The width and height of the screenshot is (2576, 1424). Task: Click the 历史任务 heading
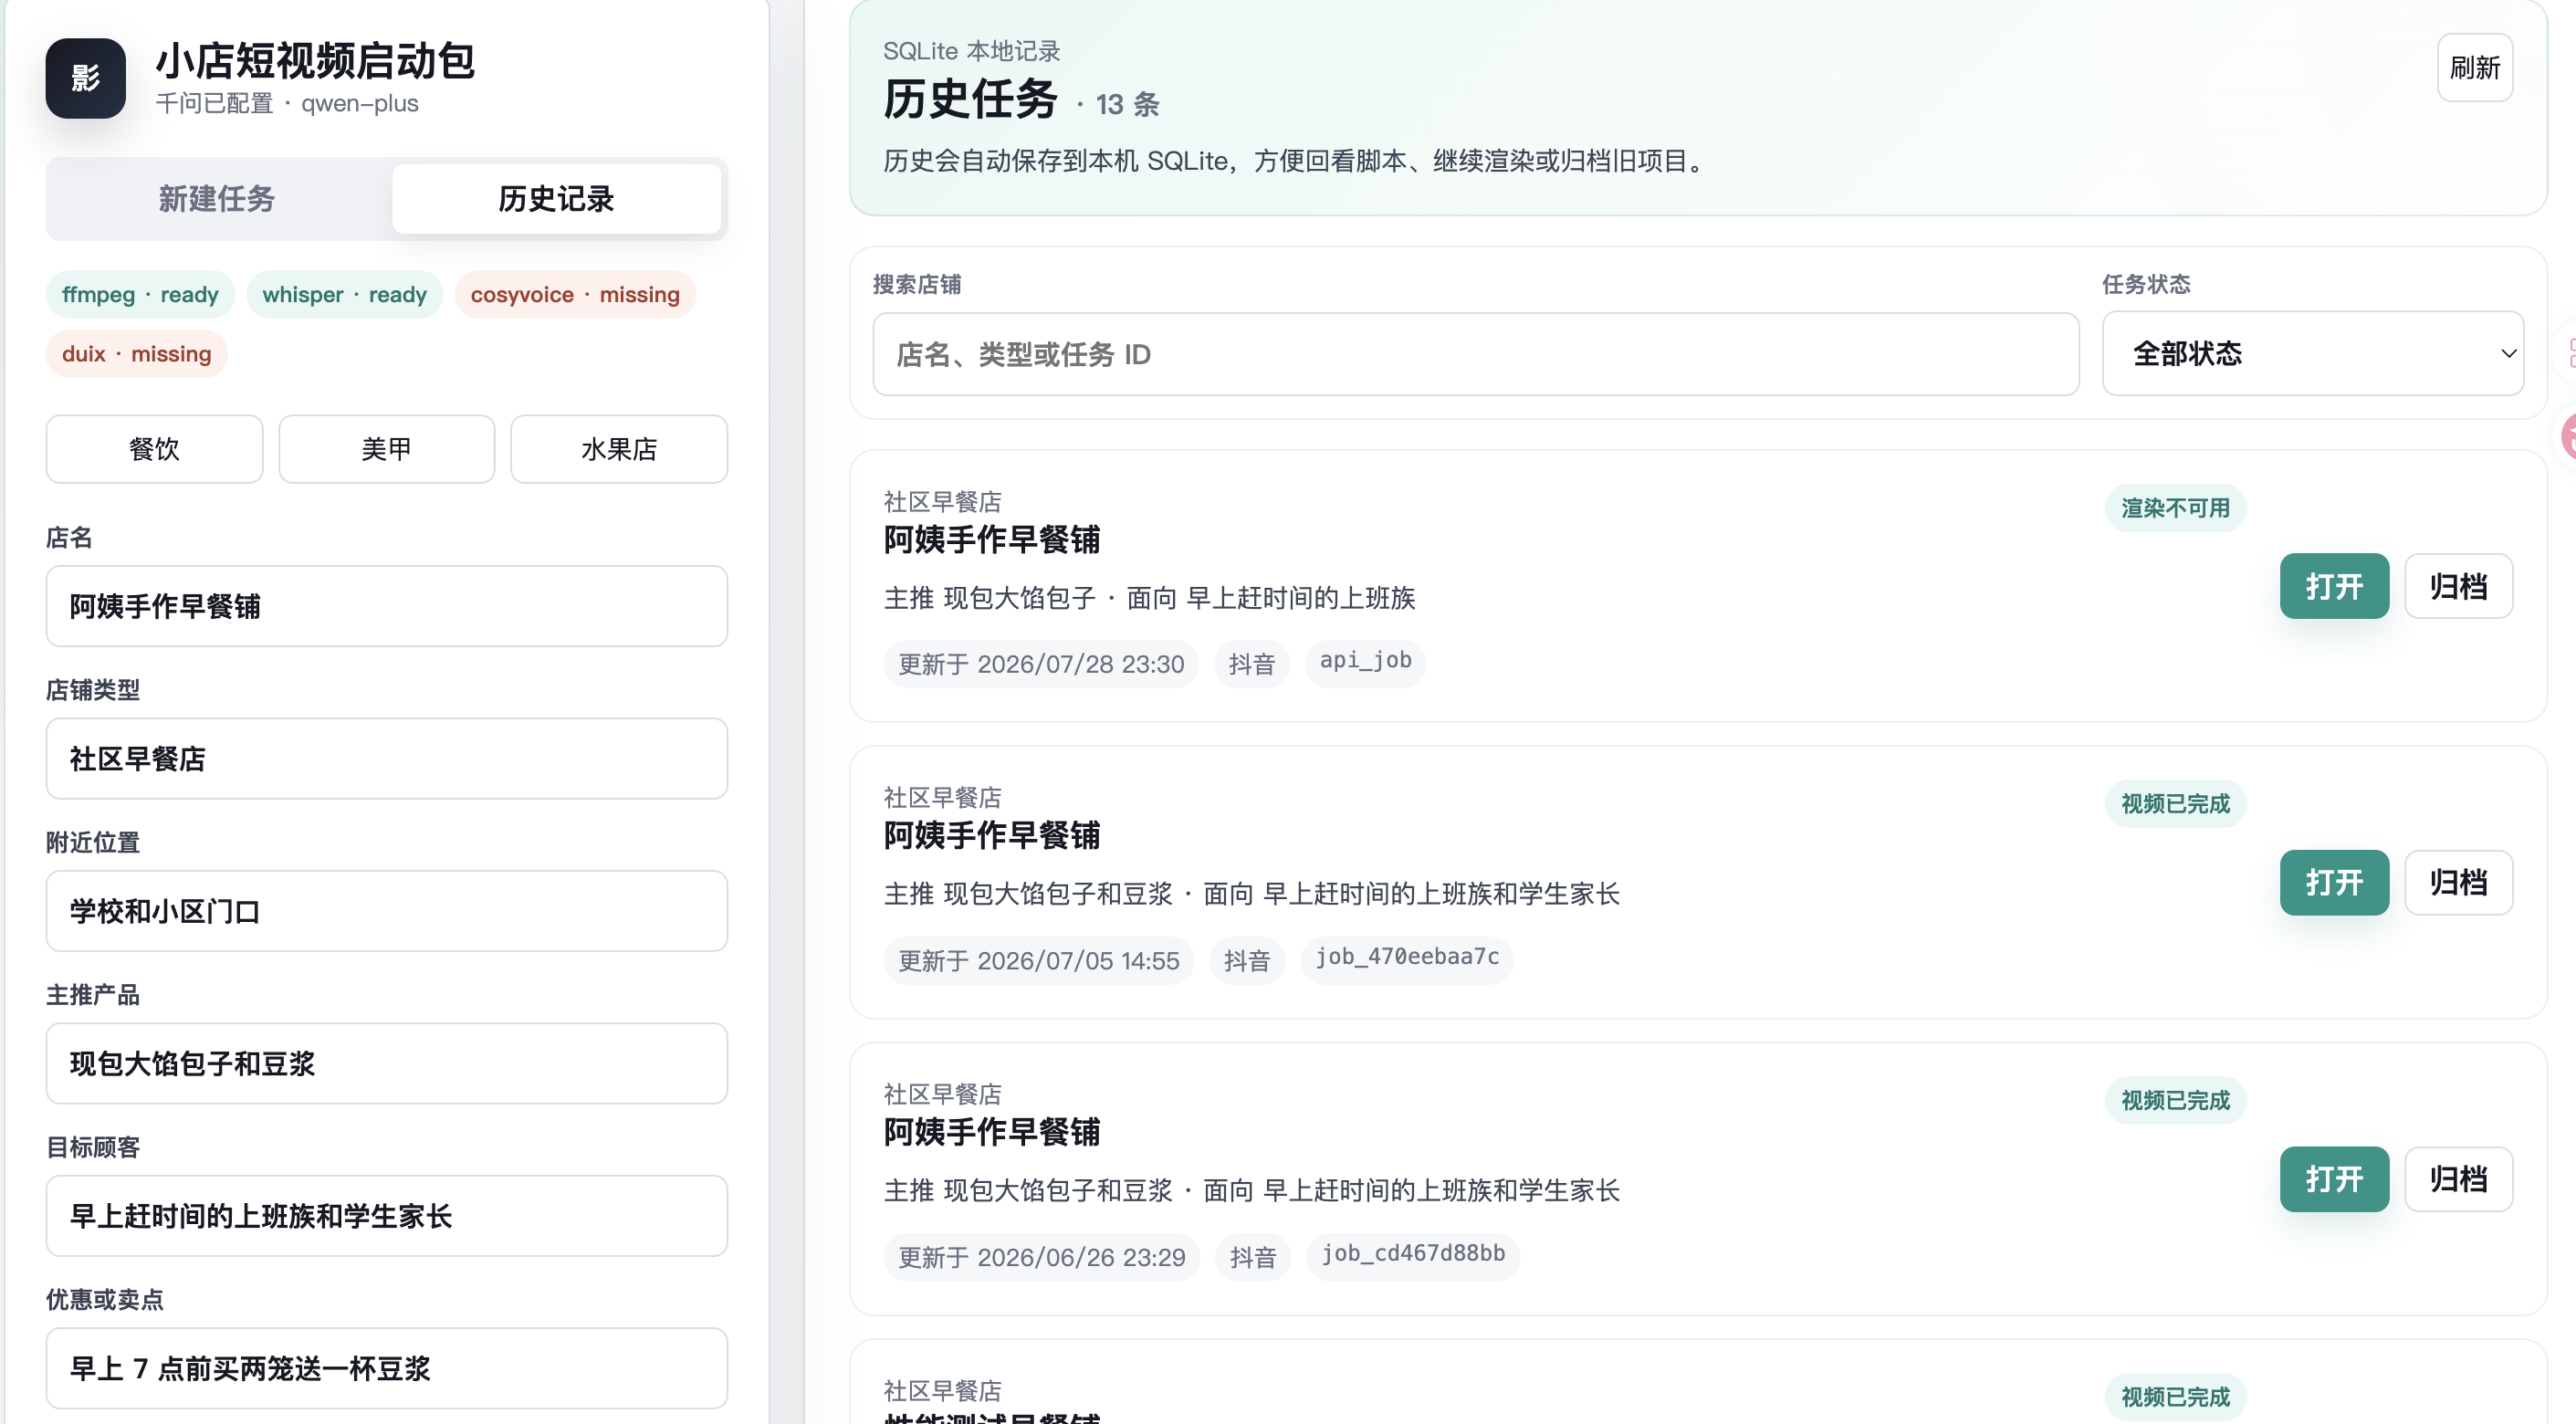tap(970, 100)
